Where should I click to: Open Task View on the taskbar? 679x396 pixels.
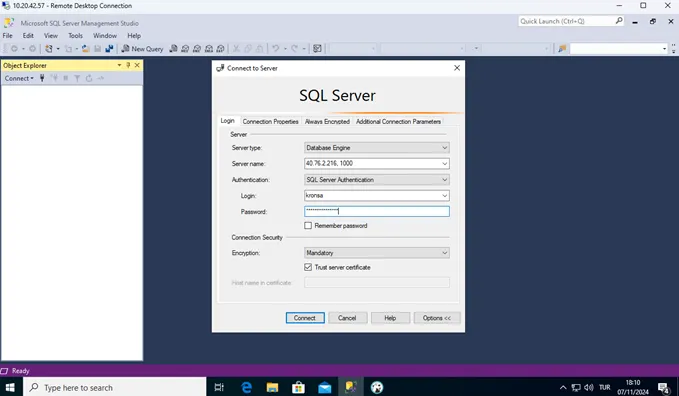[219, 387]
